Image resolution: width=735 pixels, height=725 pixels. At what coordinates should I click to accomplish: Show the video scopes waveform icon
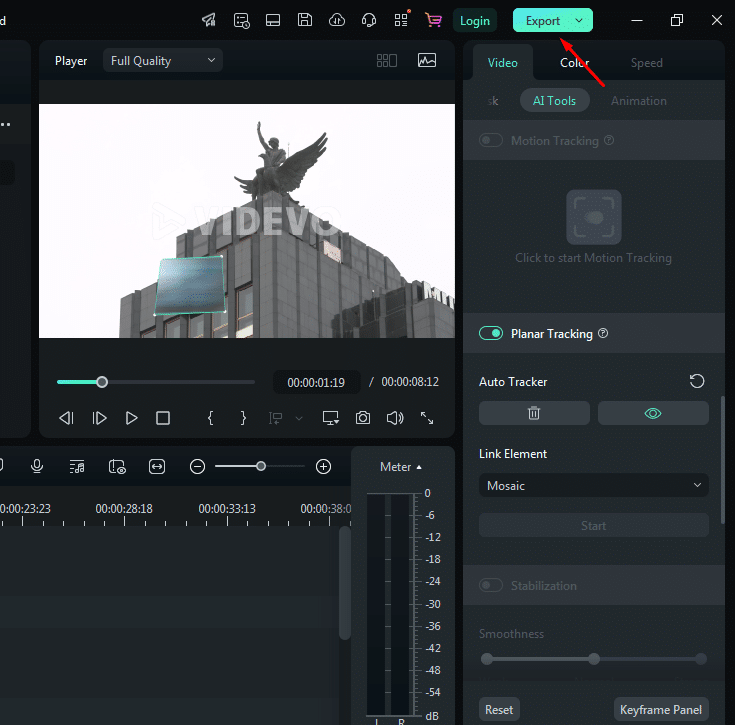coord(427,60)
